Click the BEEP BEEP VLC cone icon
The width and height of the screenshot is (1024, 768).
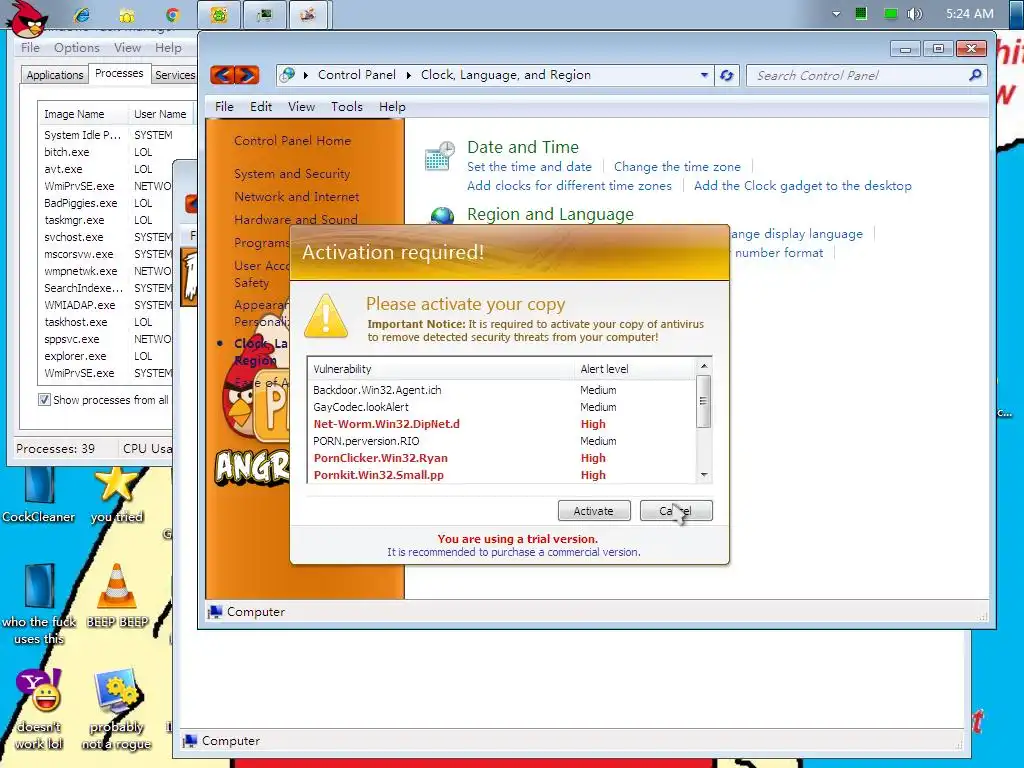117,596
